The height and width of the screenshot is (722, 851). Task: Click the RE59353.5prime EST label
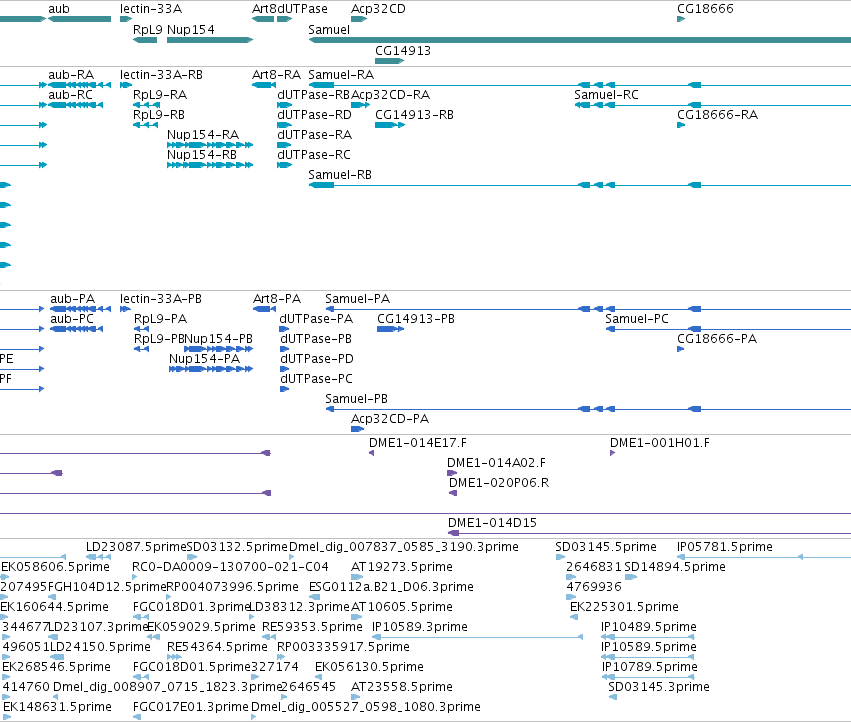(x=312, y=627)
